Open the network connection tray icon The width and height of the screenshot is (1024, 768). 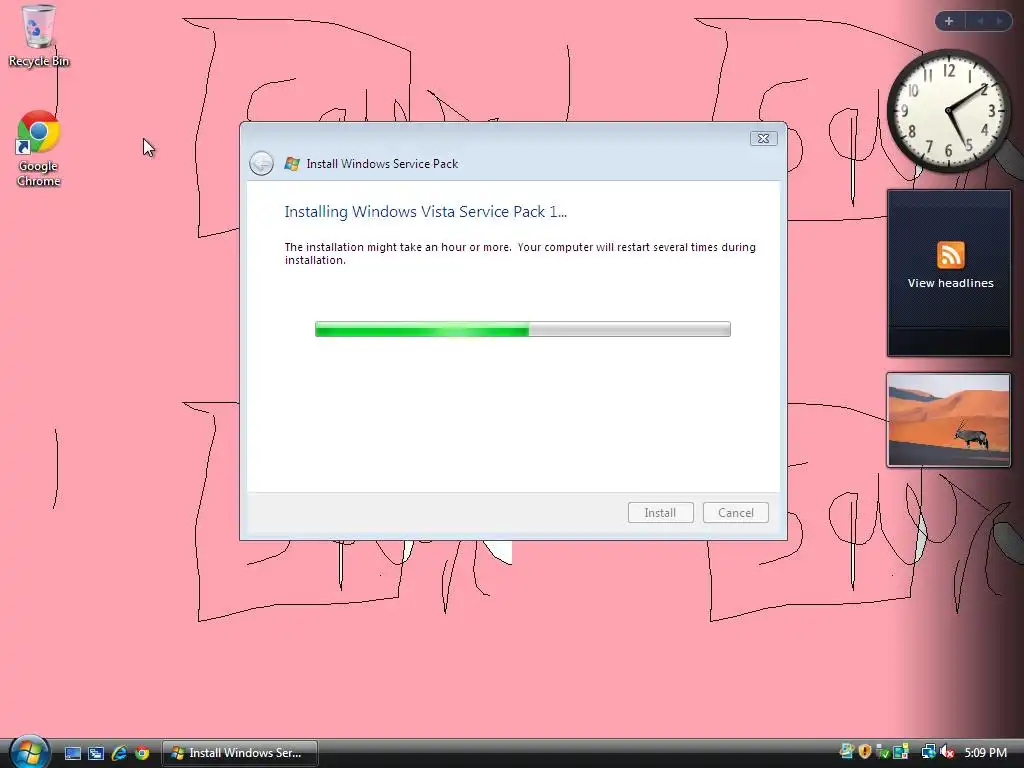(x=928, y=752)
